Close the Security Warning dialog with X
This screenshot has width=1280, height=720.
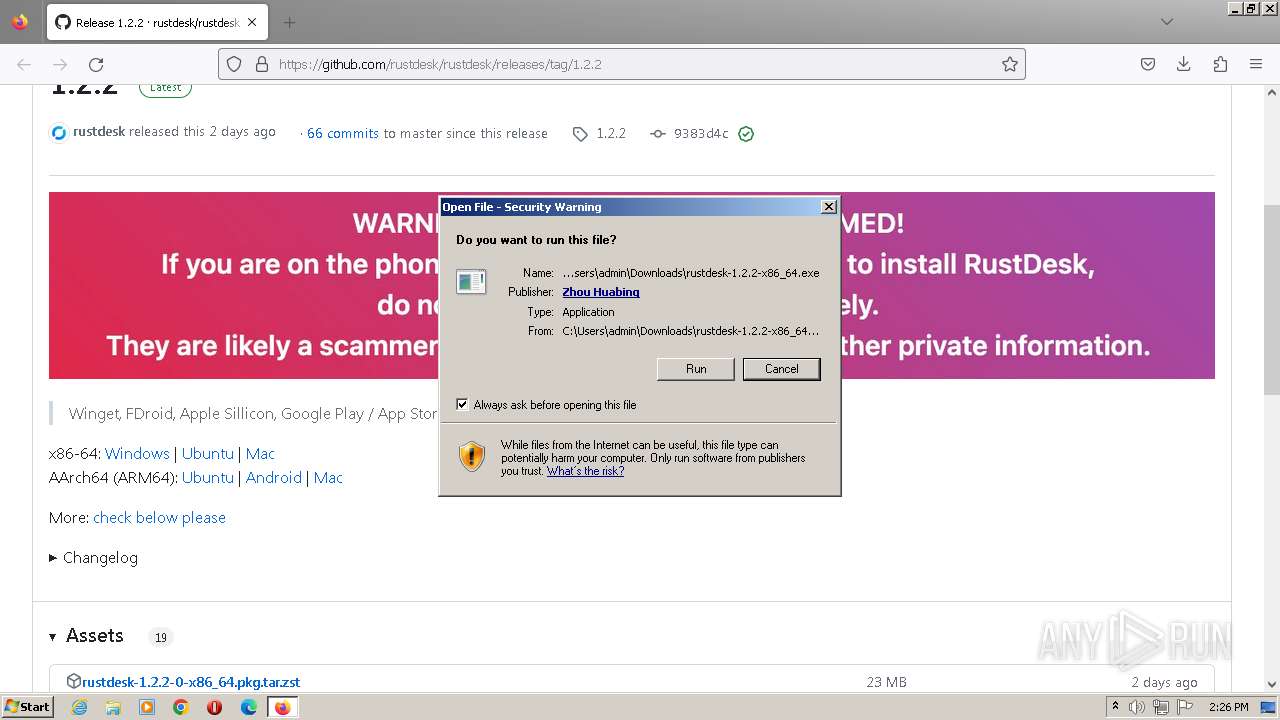coord(828,206)
